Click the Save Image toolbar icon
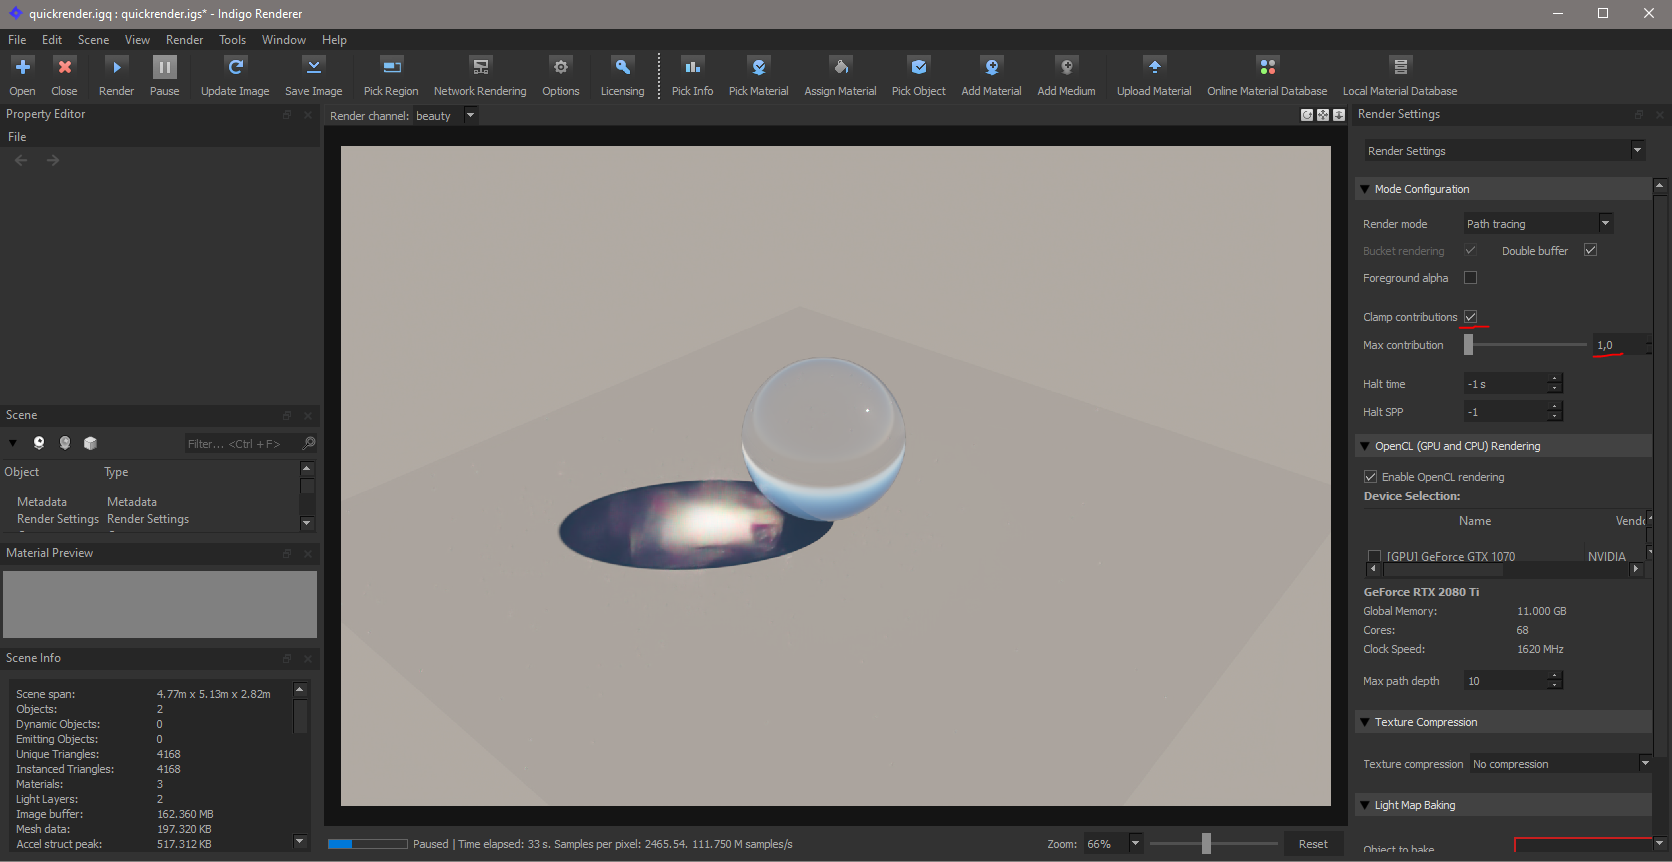1672x862 pixels. [313, 68]
